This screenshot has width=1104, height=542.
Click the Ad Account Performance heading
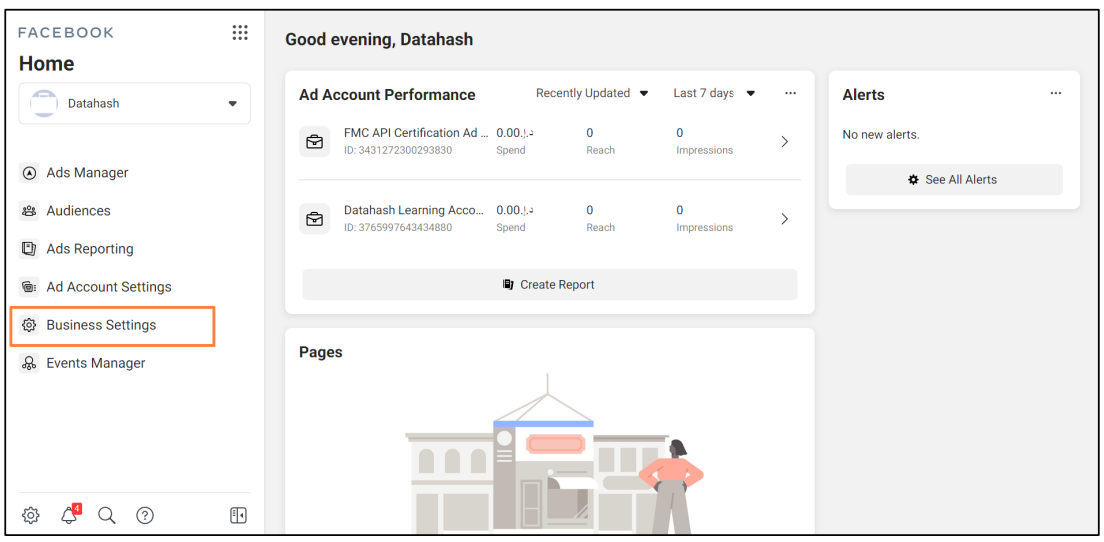[387, 95]
